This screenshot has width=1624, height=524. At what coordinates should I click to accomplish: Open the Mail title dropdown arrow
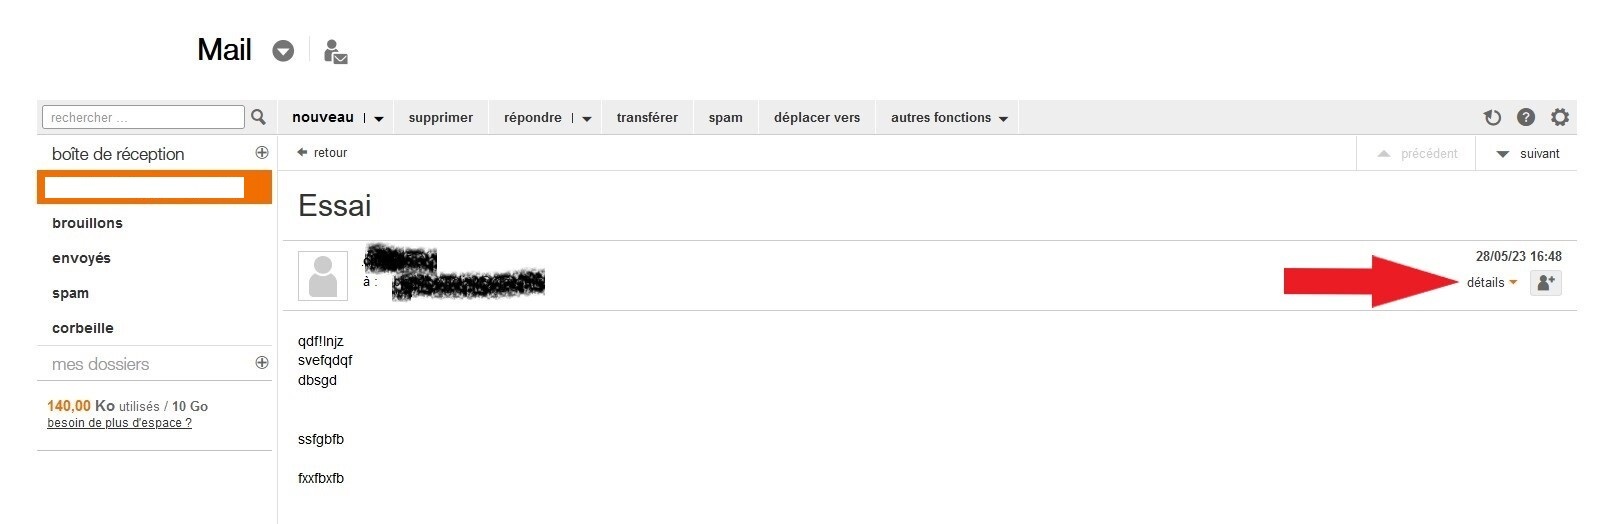(283, 51)
